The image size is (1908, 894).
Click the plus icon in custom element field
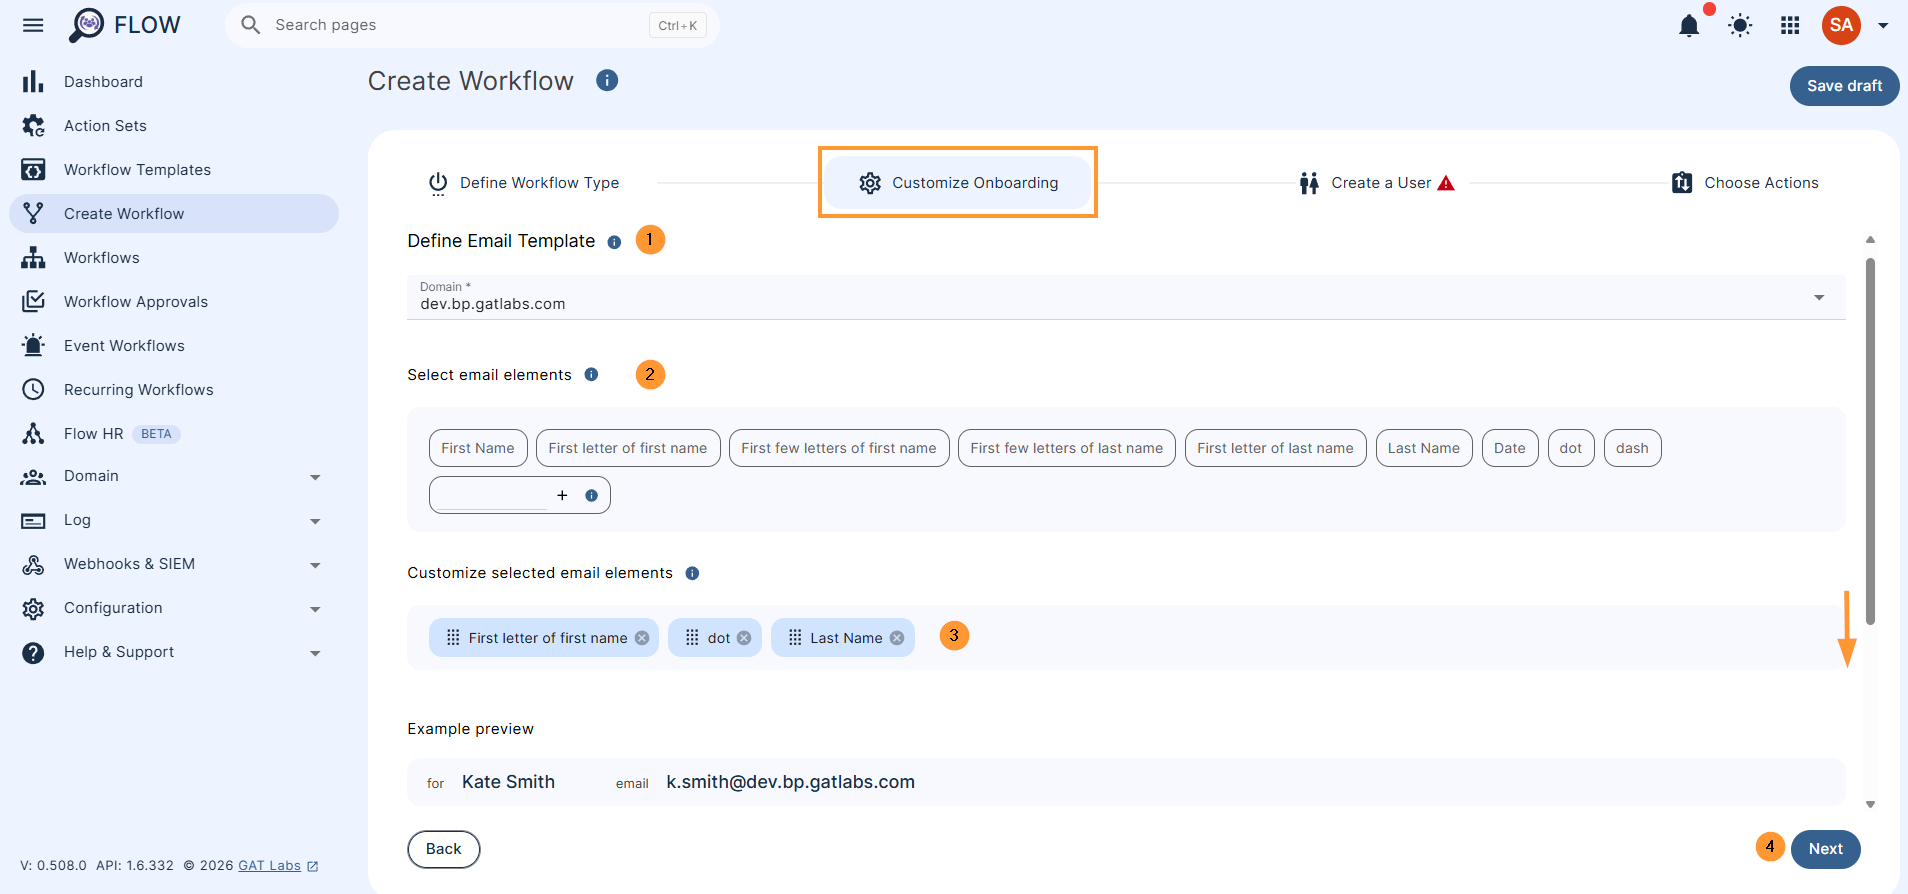click(x=562, y=495)
